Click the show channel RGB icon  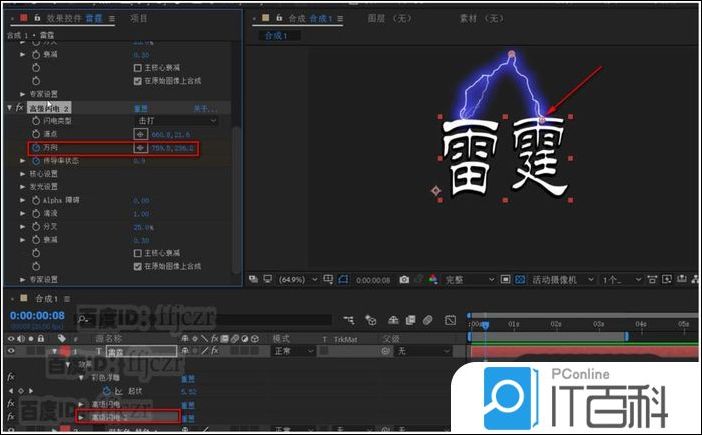pyautogui.click(x=430, y=280)
